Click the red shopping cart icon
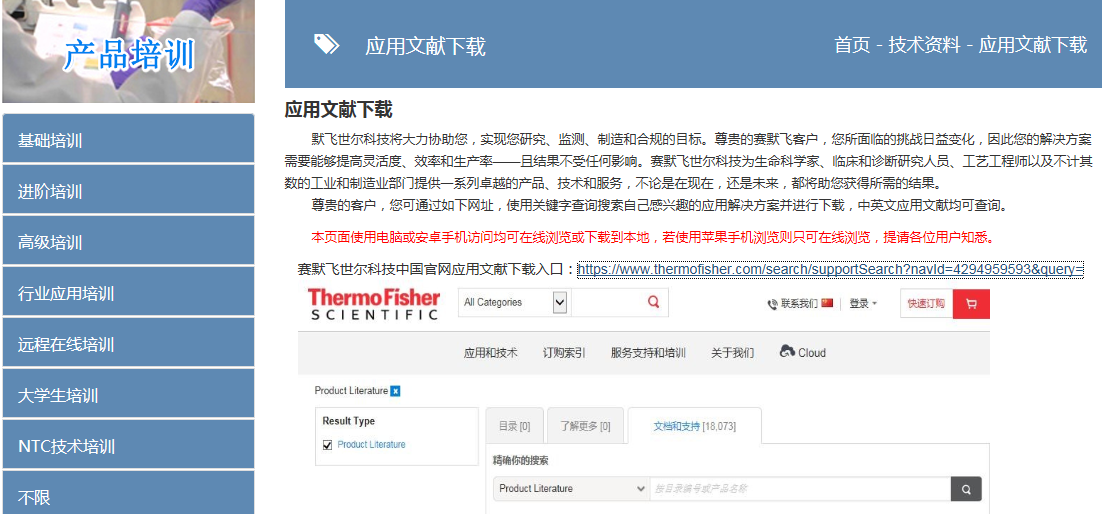The image size is (1104, 514). pyautogui.click(x=972, y=304)
